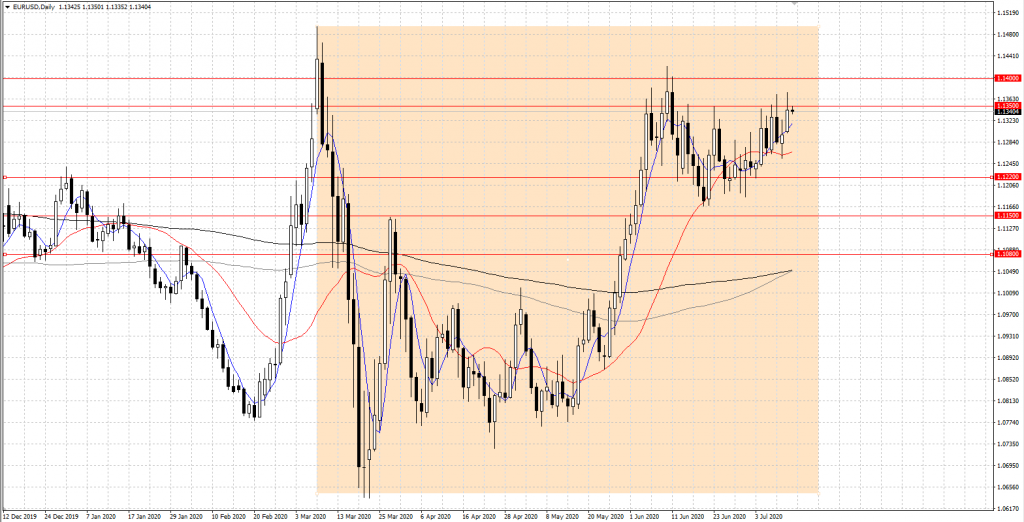This screenshot has width=1024, height=522.
Task: Click the 12 Dec 2019 date label
Action: click(x=22, y=516)
